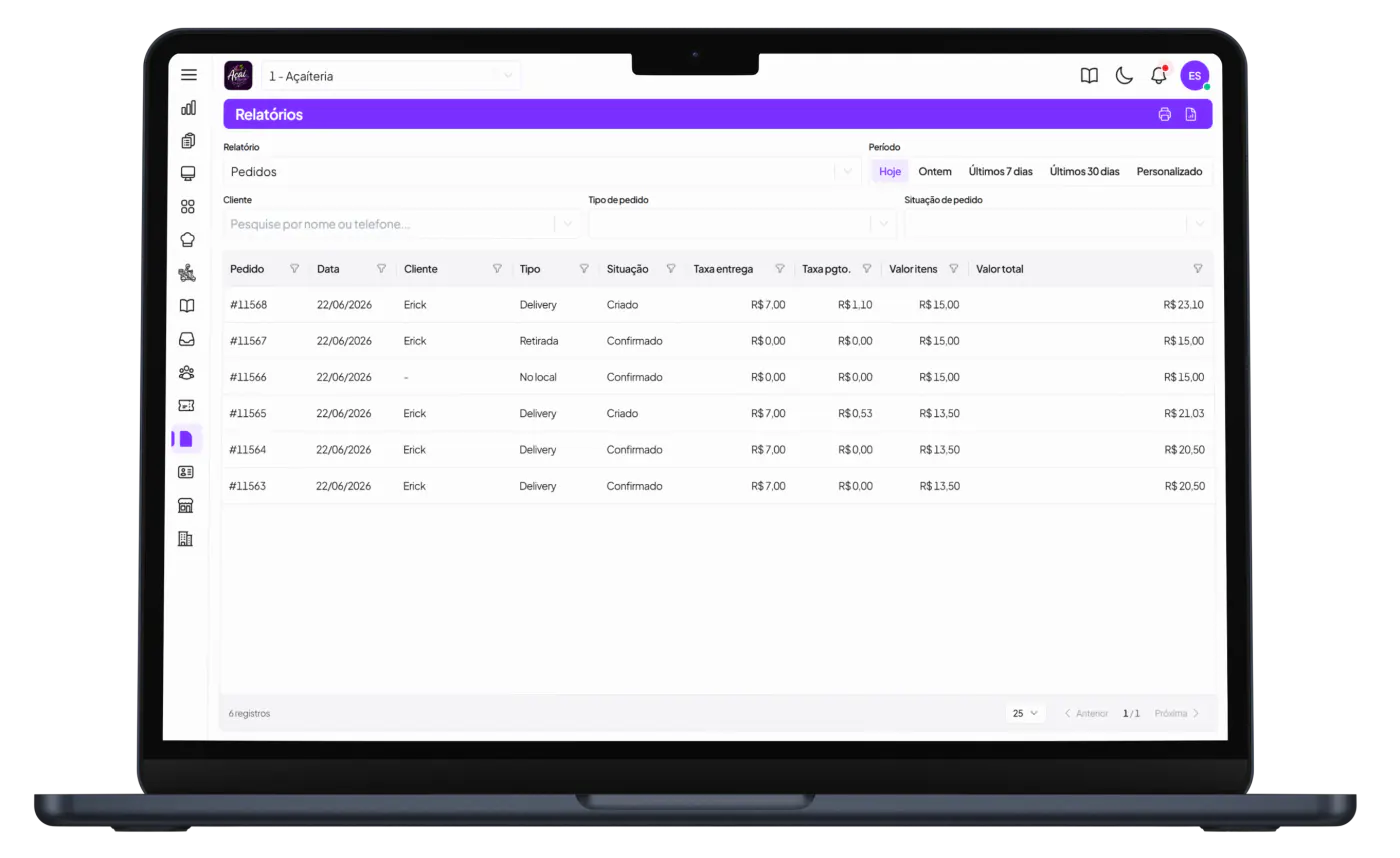Click the four-circles grid sidebar icon
Viewport: 1400px width, 858px height.
(x=188, y=207)
